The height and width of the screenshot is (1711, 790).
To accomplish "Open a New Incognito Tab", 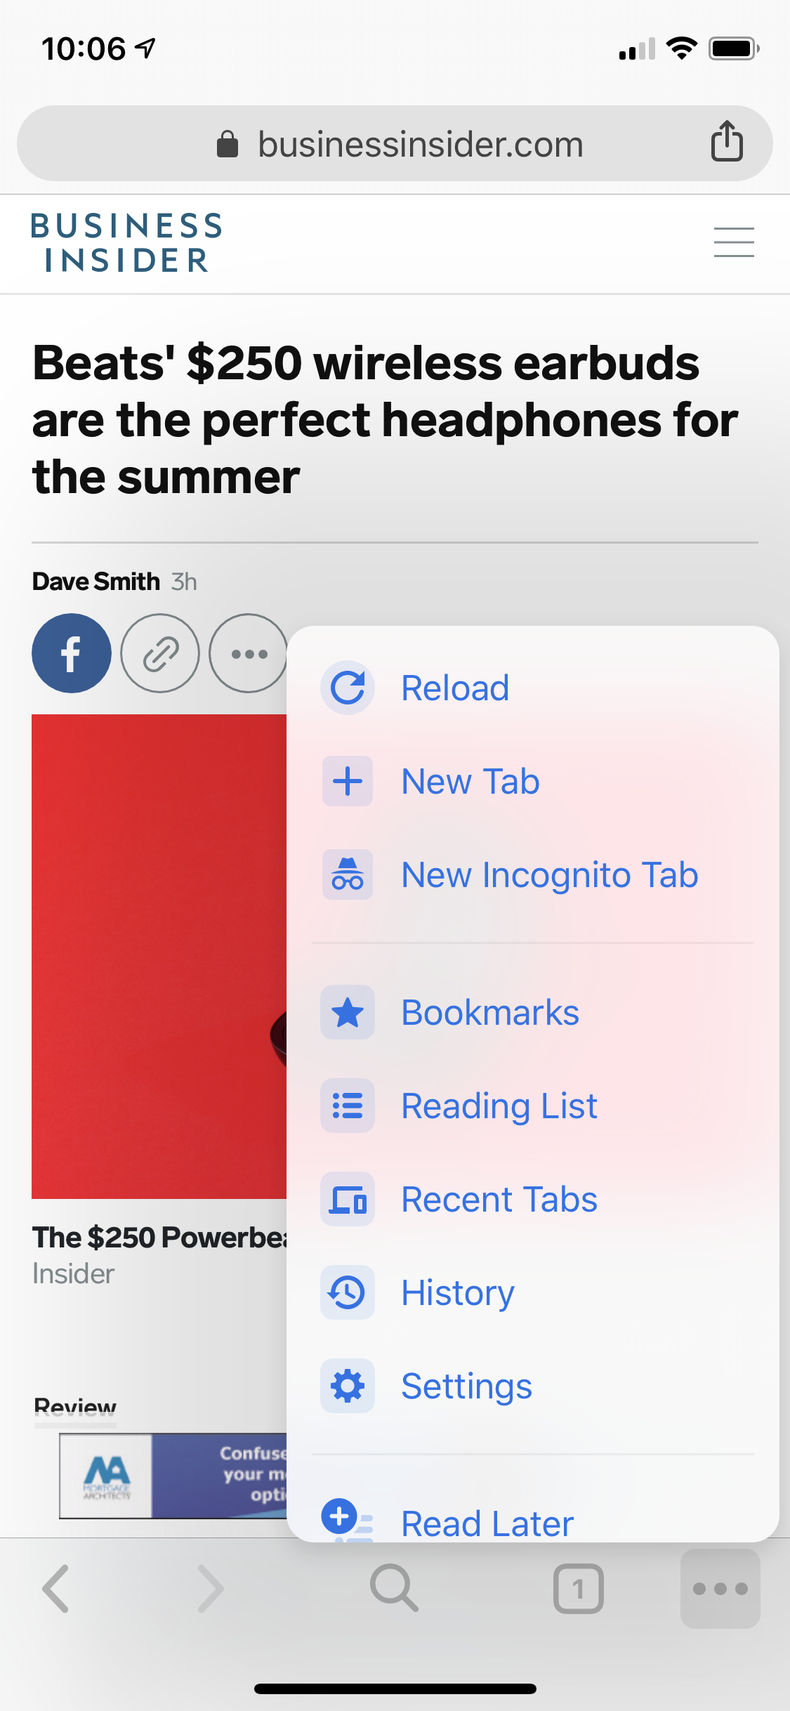I will click(x=549, y=875).
